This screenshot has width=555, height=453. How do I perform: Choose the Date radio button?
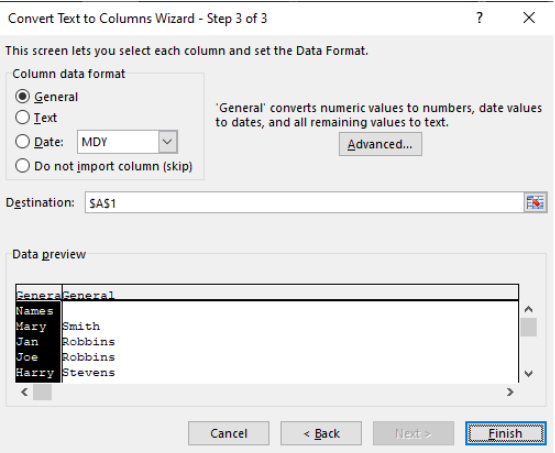[22, 142]
